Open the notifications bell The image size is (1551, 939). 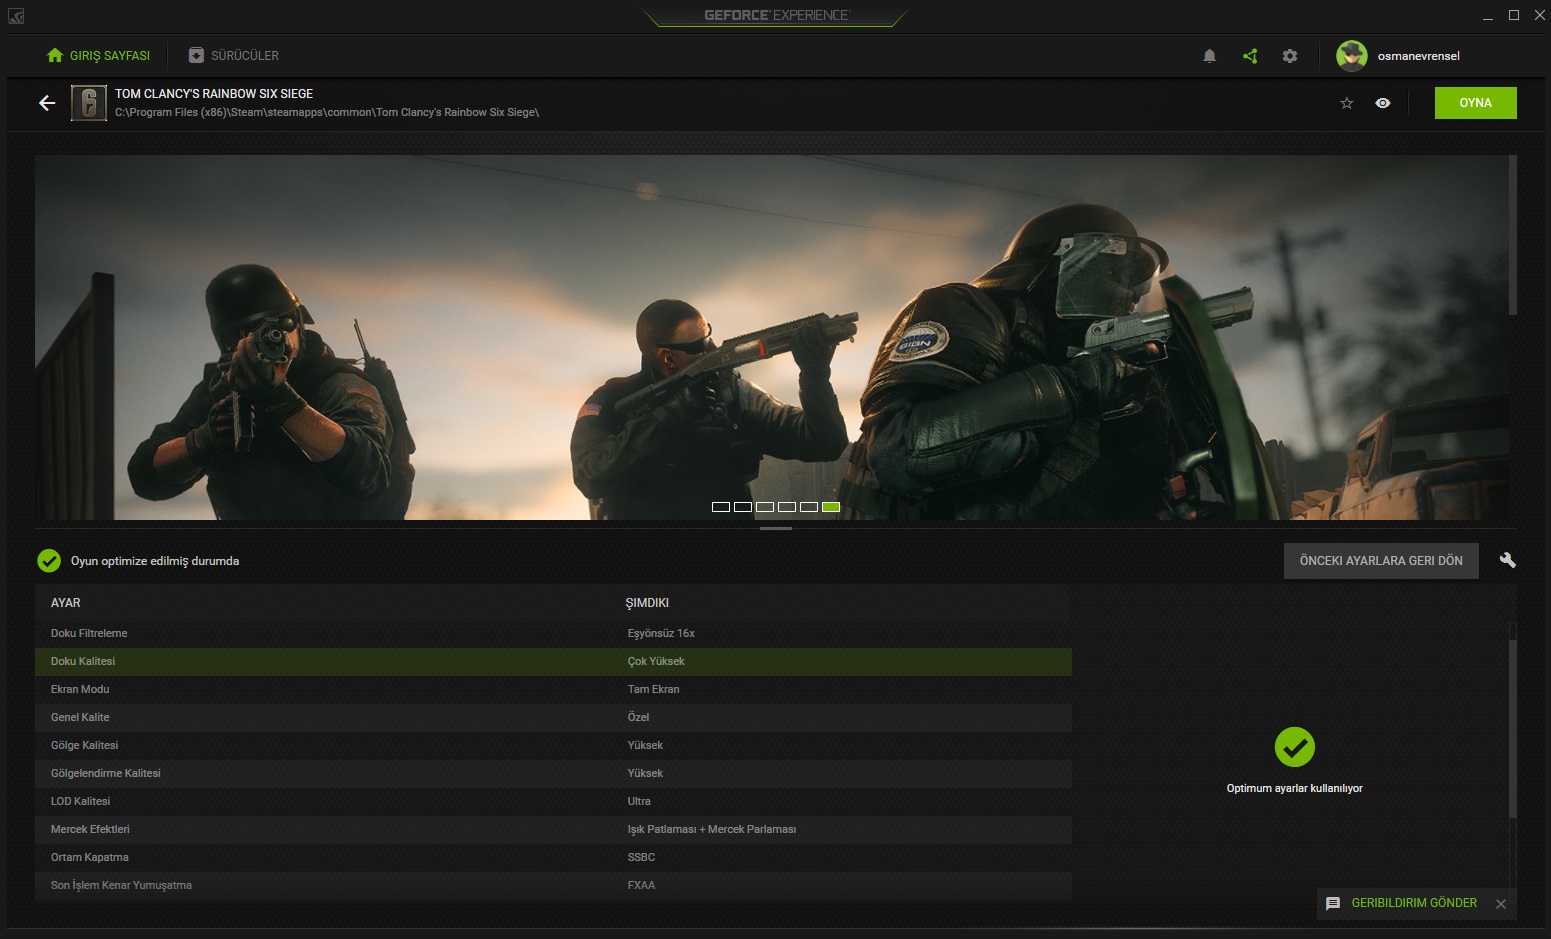[1209, 56]
